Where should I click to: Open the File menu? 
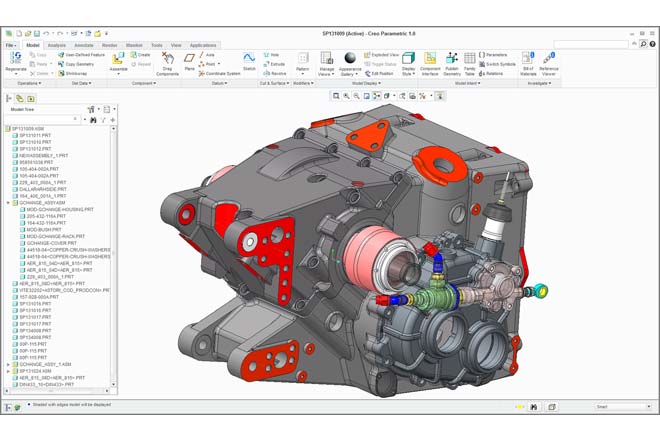coord(11,45)
